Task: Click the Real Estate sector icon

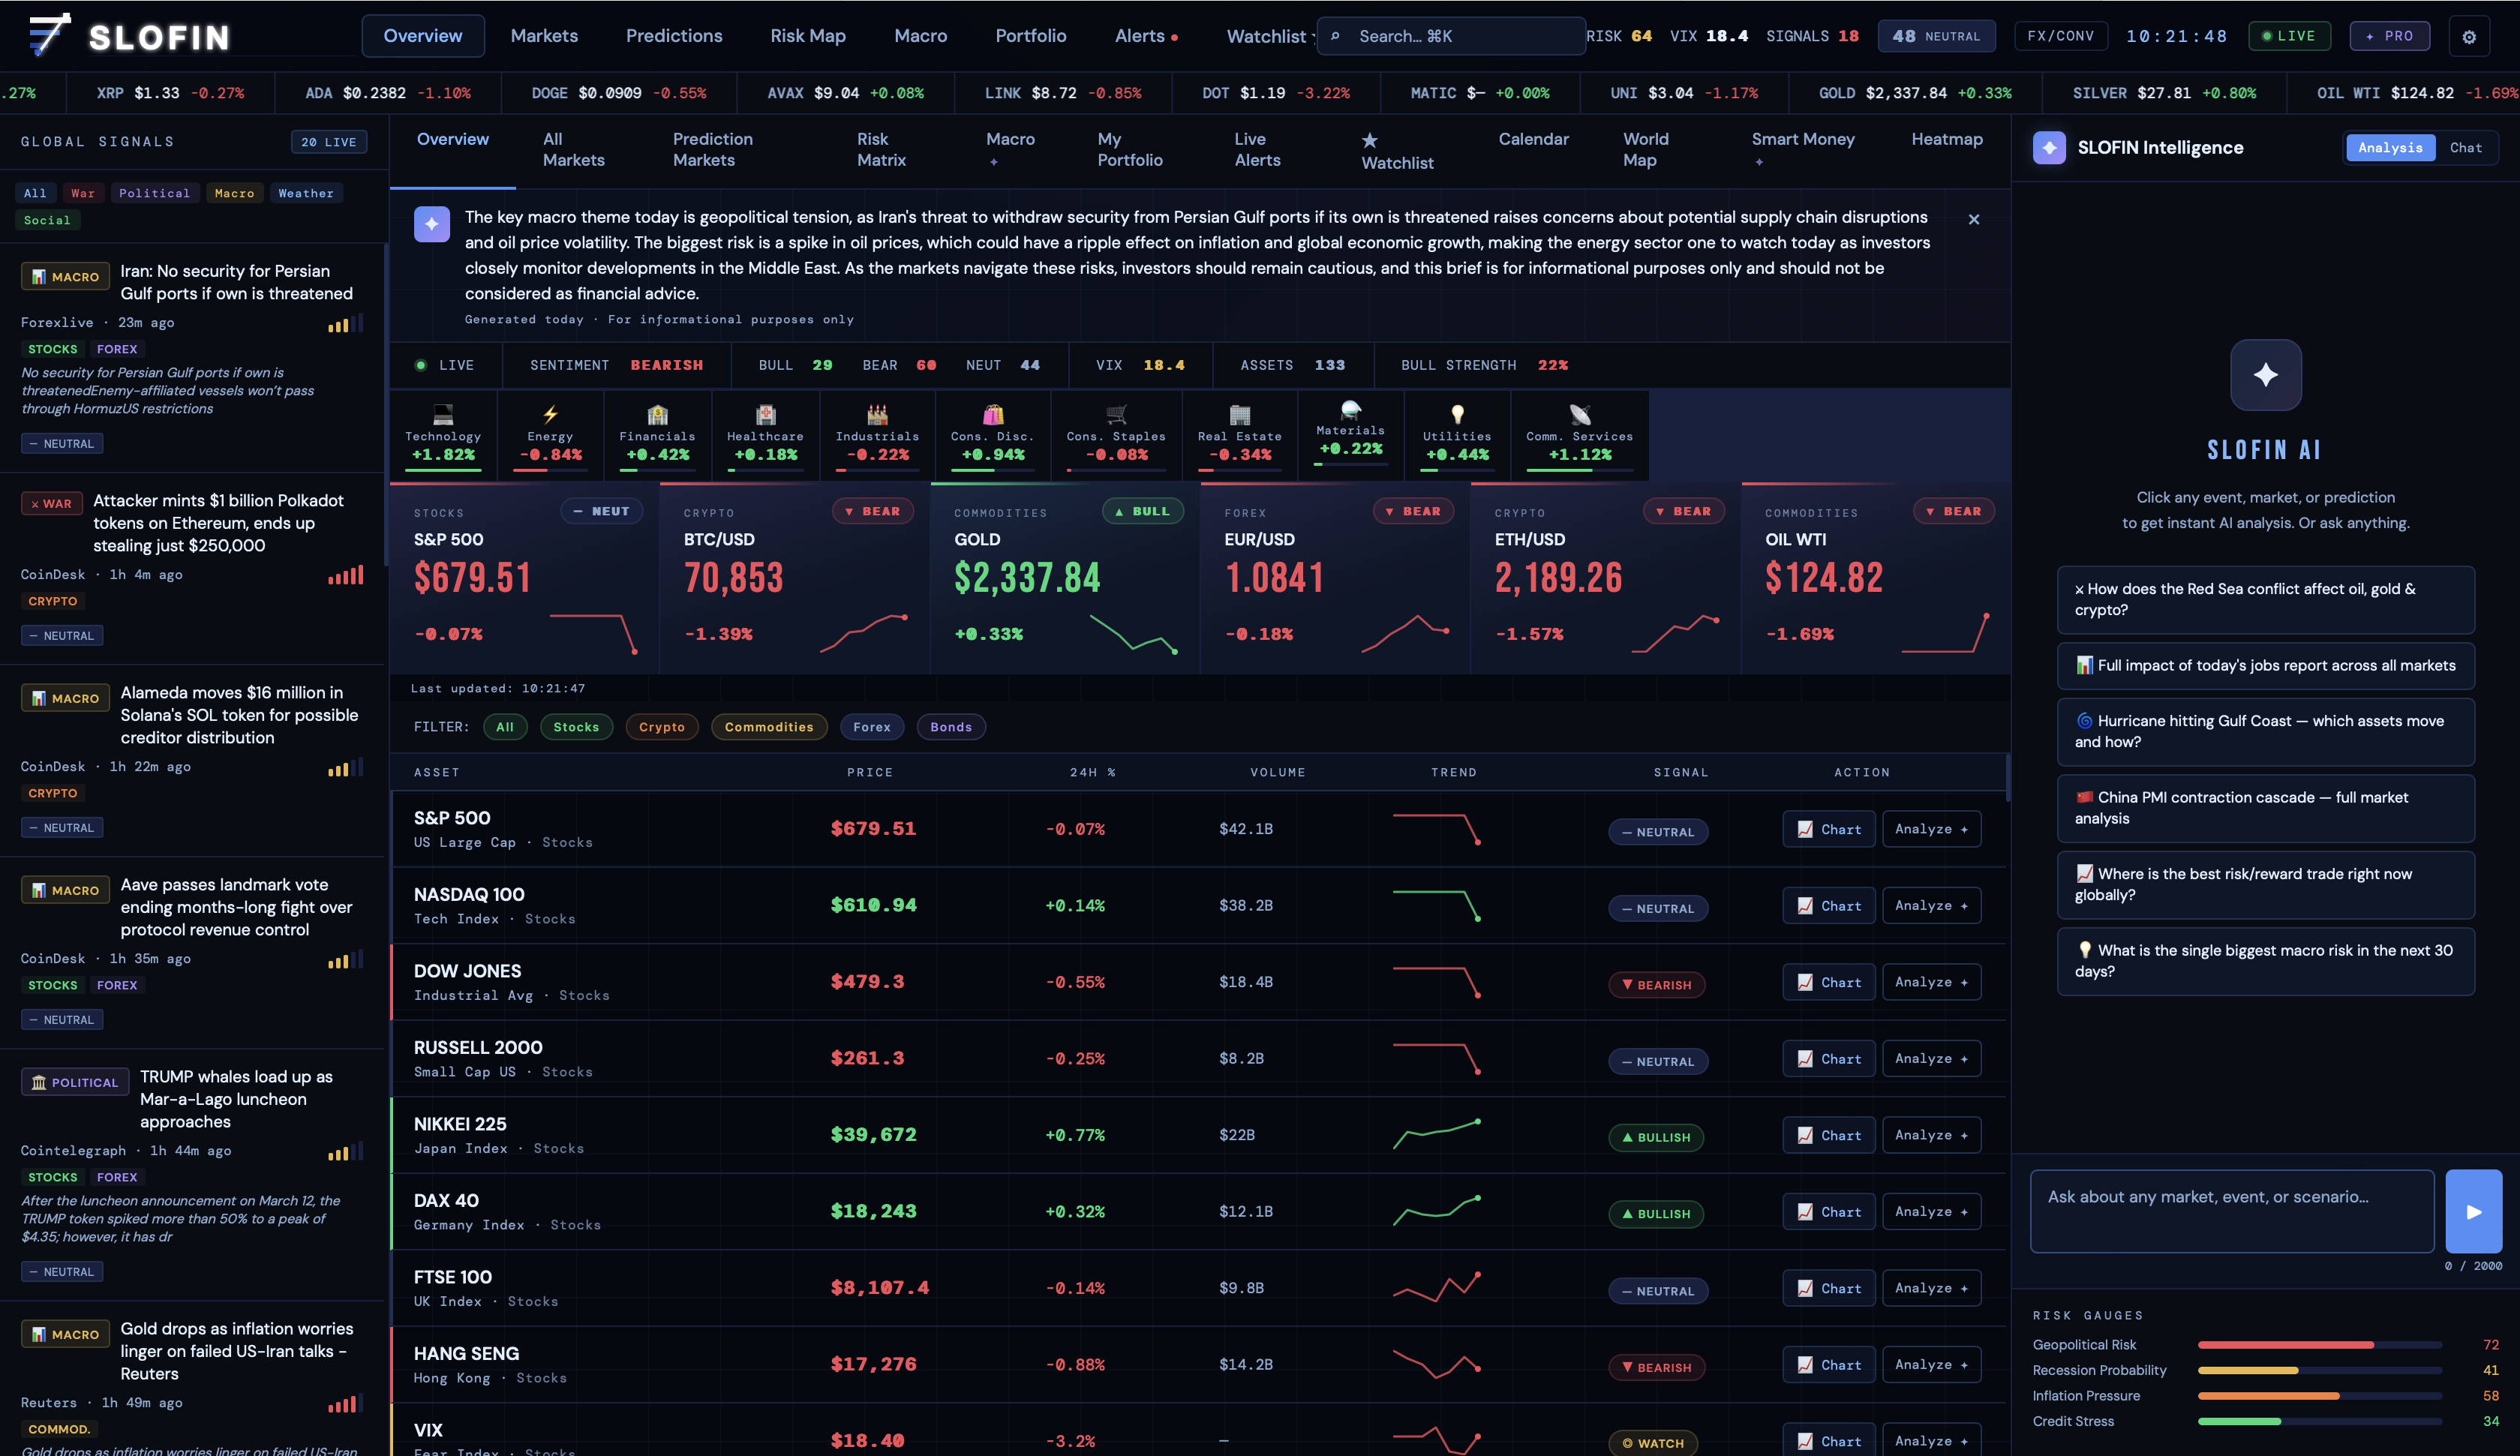Action: (x=1239, y=414)
